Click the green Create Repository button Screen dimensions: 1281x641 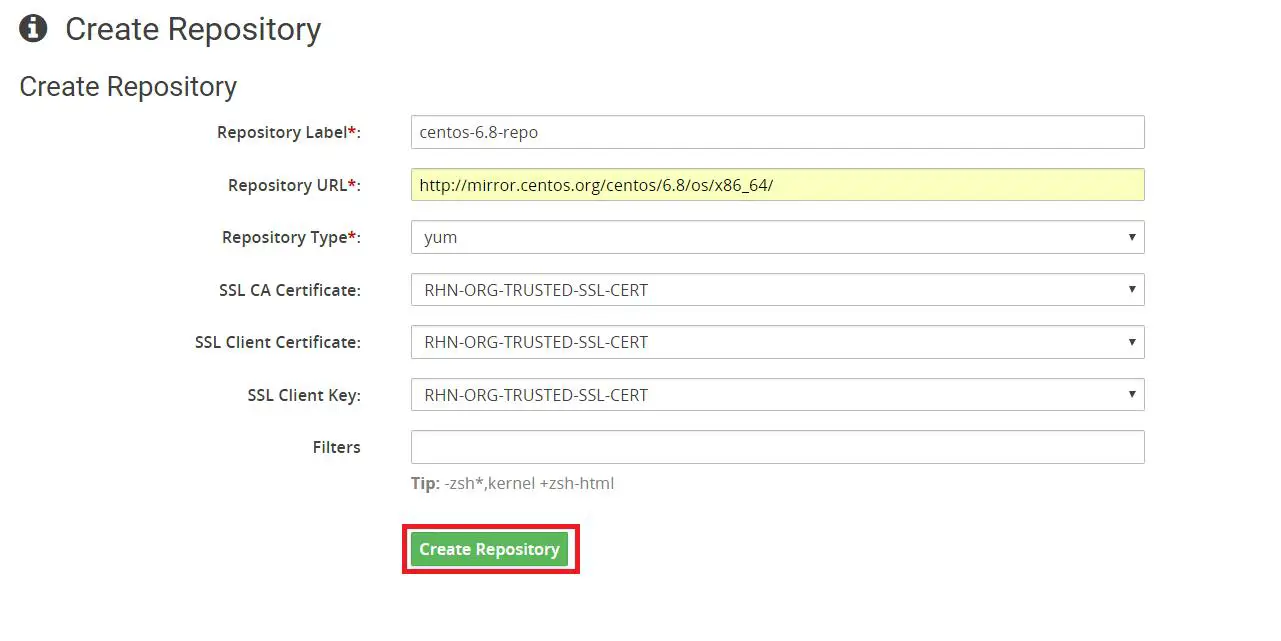489,549
